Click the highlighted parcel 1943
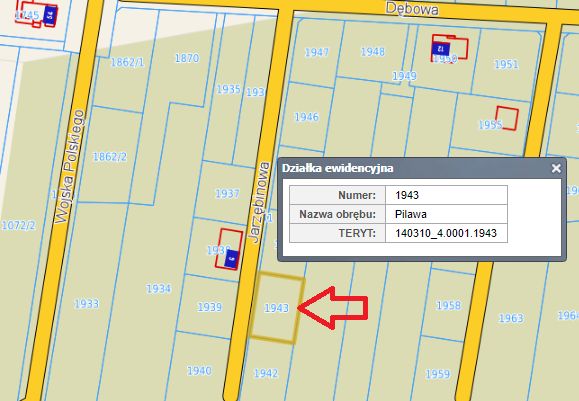 [x=278, y=308]
